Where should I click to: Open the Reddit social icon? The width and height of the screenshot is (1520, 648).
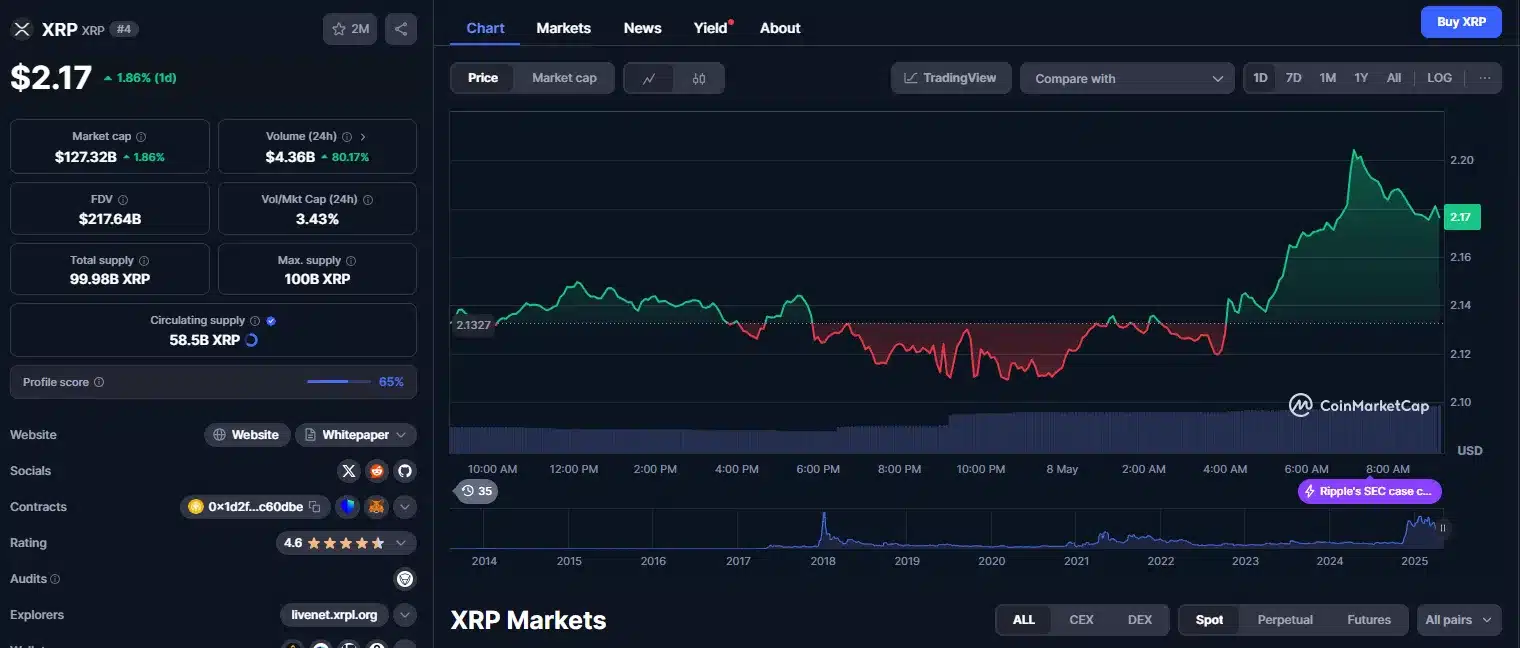(x=377, y=471)
